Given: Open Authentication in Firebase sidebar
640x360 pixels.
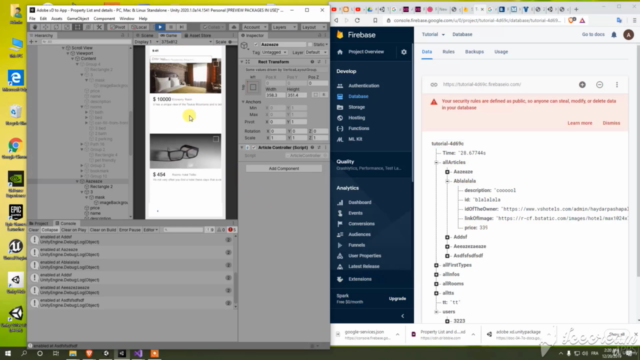Looking at the screenshot, I should [x=363, y=86].
